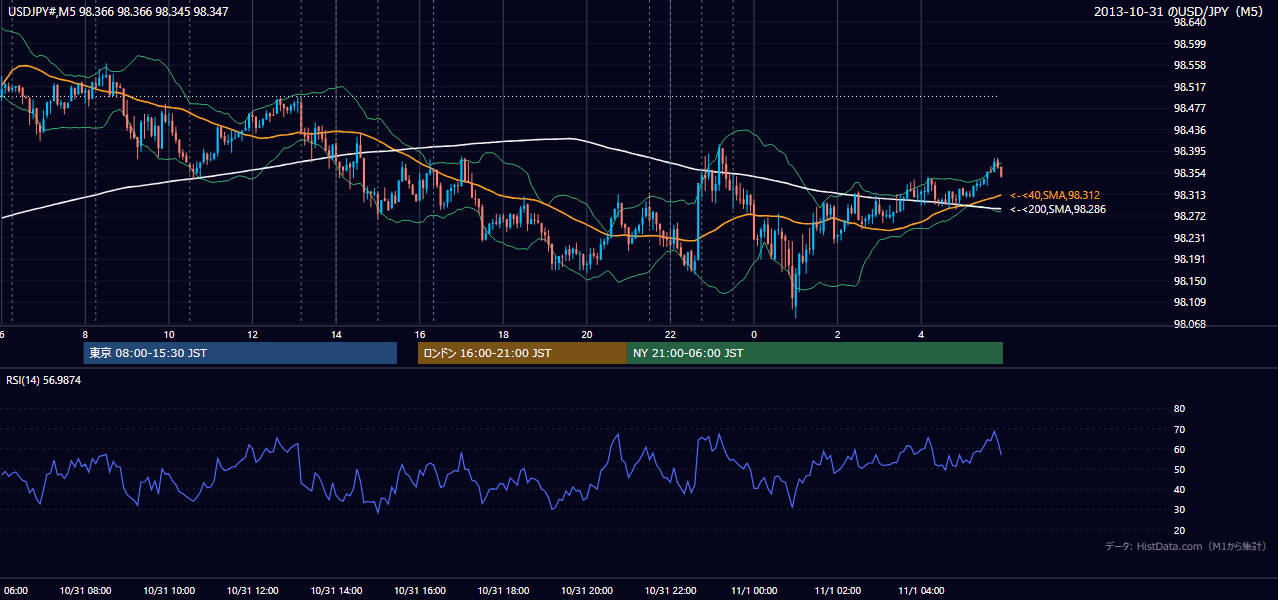This screenshot has height=600, width=1278.
Task: Click price axis label 98.272
Action: [x=1189, y=216]
